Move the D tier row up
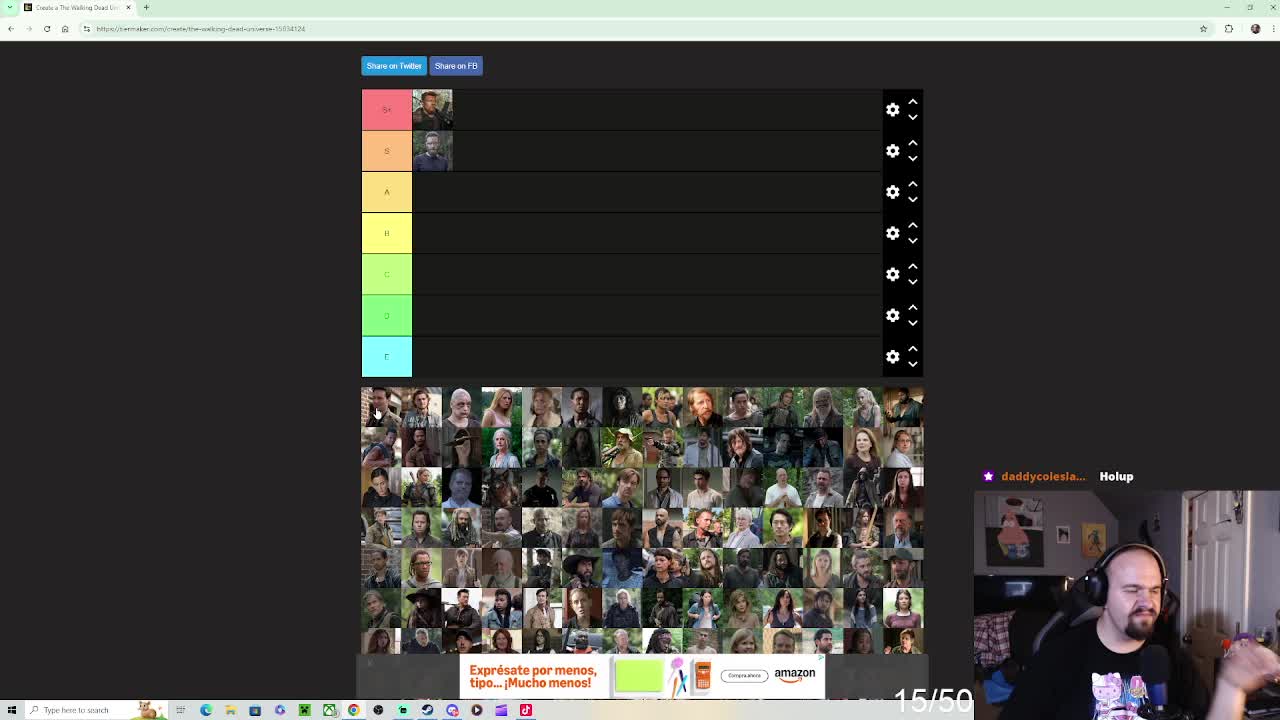This screenshot has height=720, width=1280. click(x=912, y=308)
